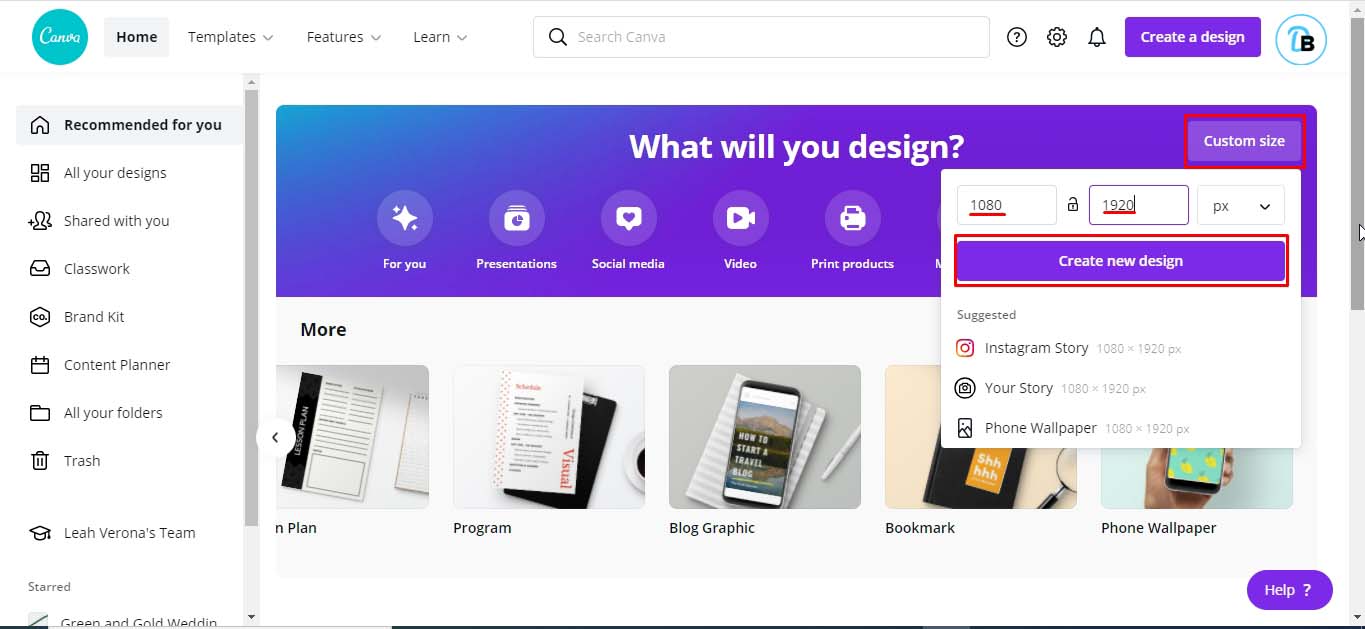Click the Custom size button
Viewport: 1365px width, 629px height.
tap(1244, 141)
